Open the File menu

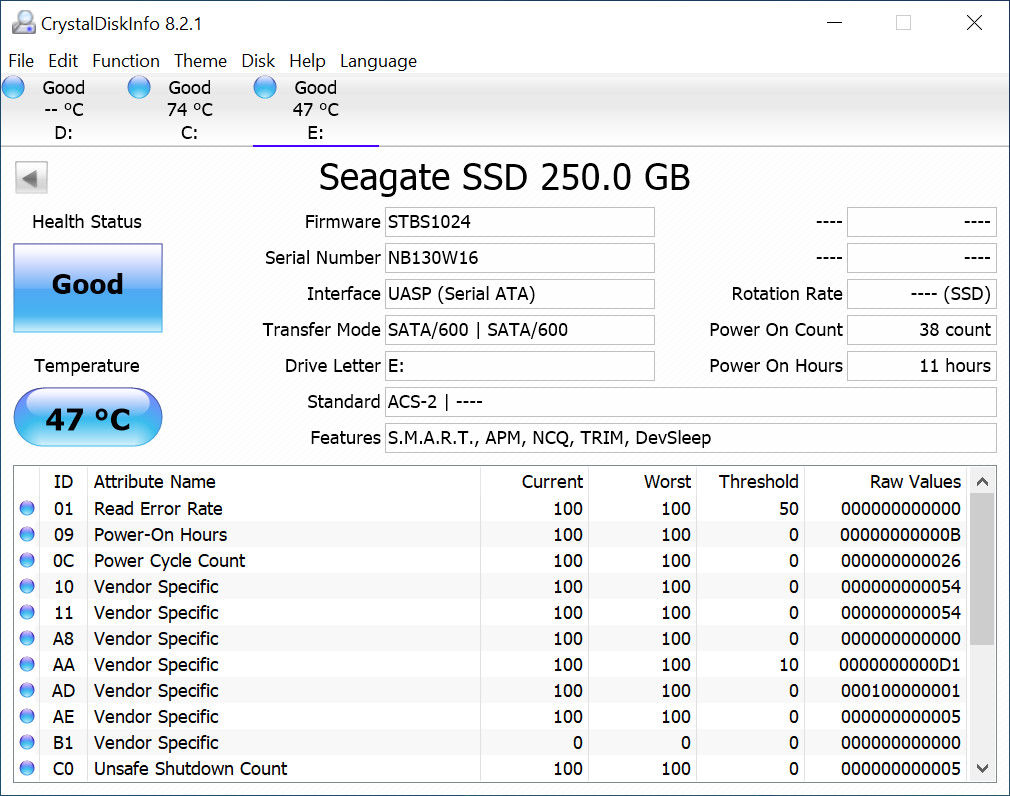21,61
